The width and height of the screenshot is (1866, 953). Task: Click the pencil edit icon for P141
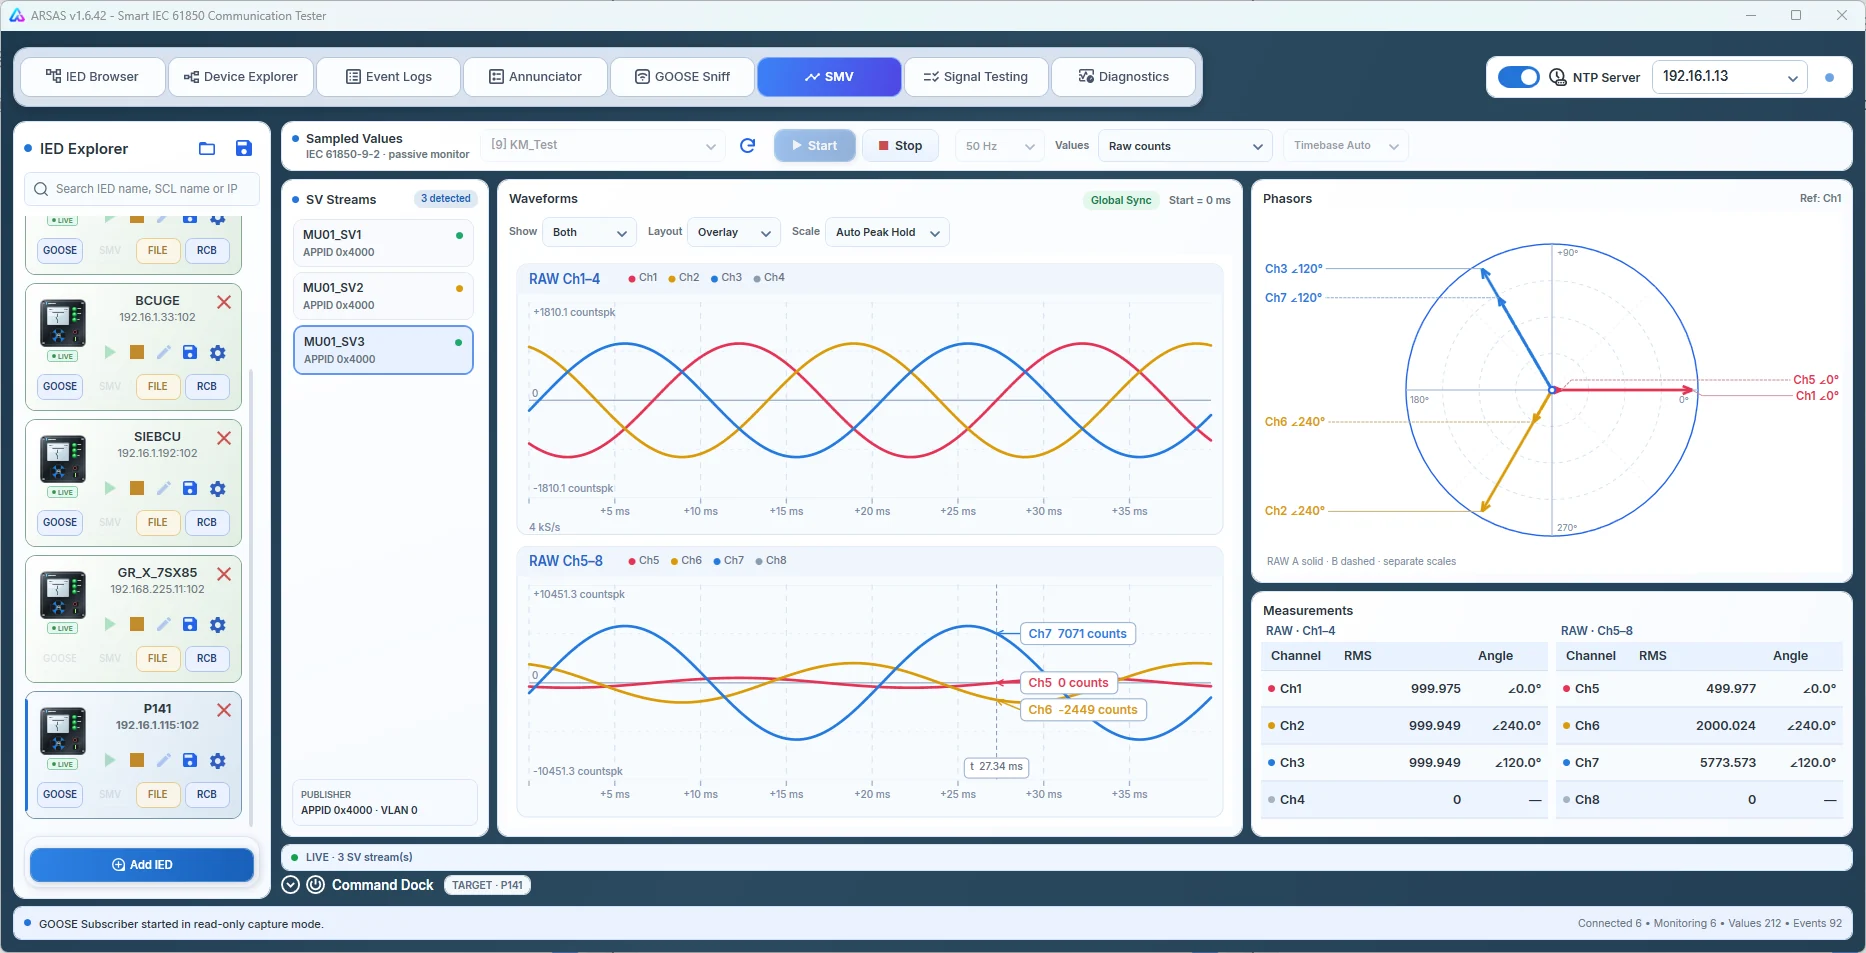(164, 760)
